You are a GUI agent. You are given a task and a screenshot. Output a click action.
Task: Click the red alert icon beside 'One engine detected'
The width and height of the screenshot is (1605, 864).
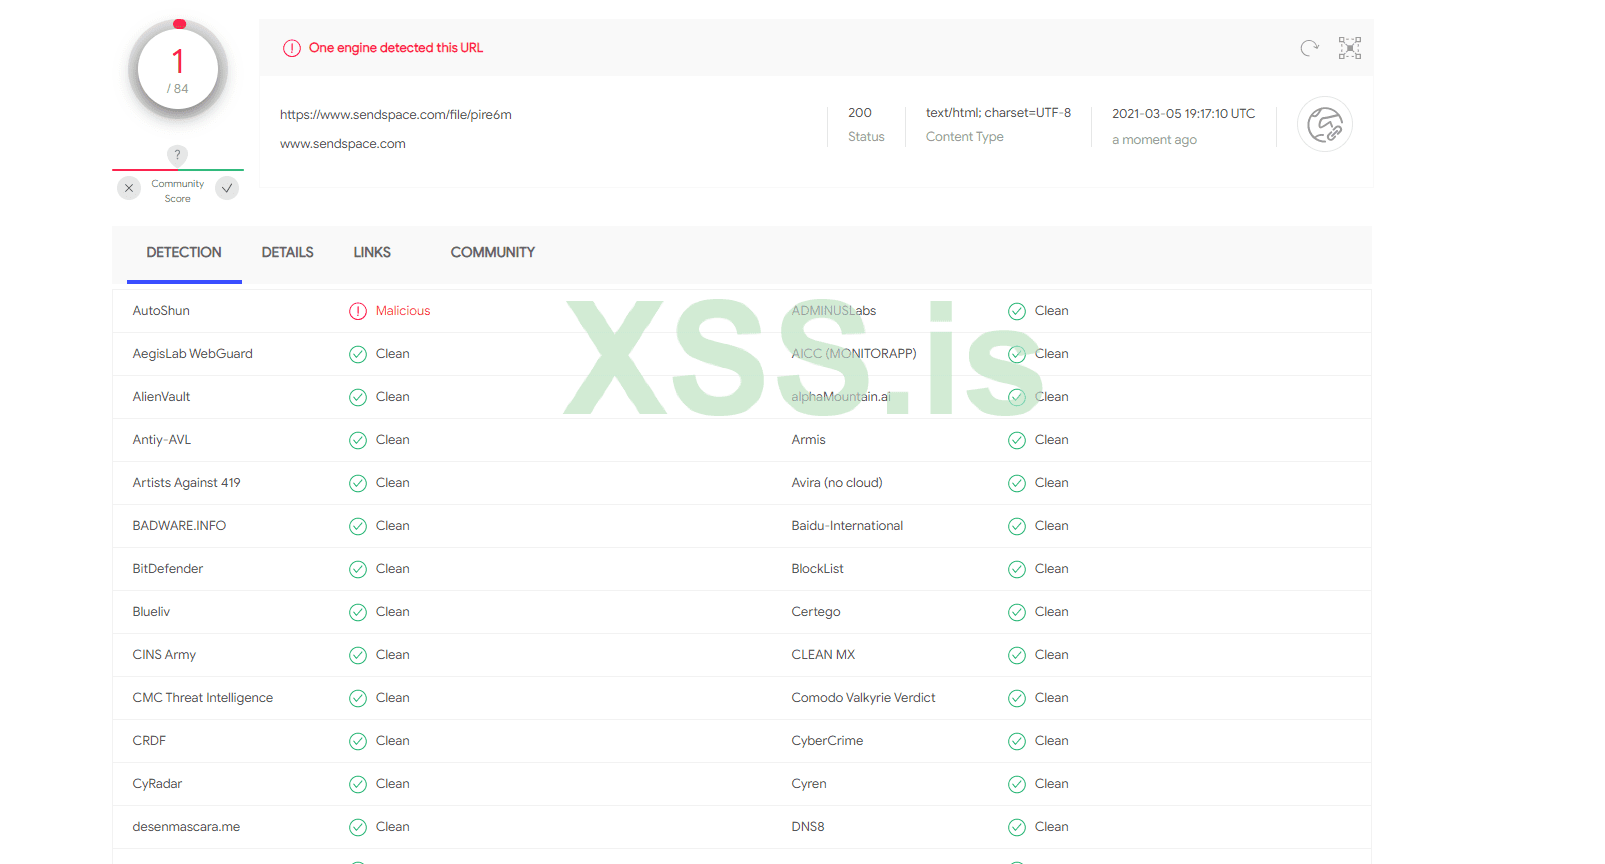[x=292, y=48]
